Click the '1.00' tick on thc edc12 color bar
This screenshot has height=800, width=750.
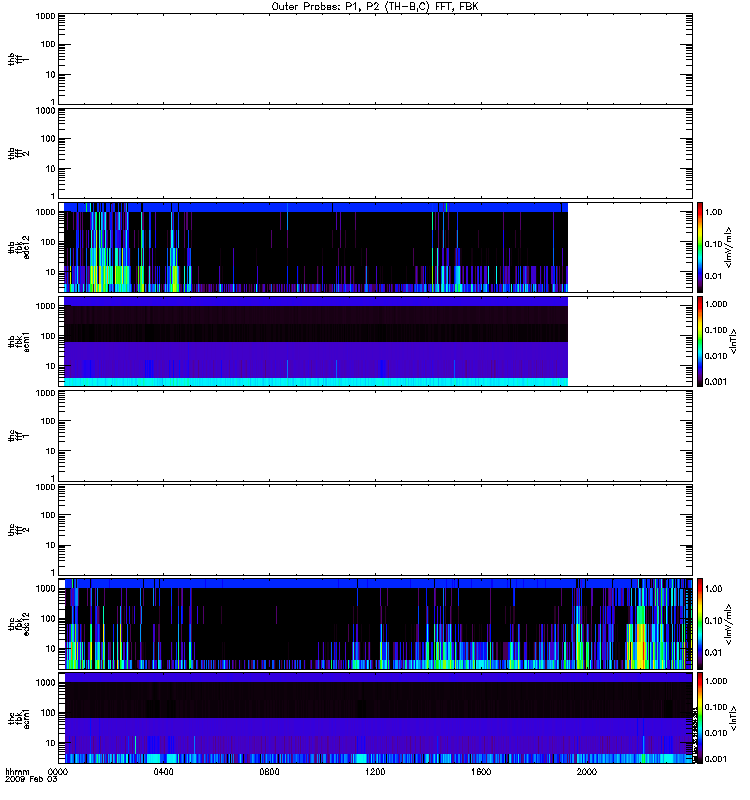click(713, 588)
